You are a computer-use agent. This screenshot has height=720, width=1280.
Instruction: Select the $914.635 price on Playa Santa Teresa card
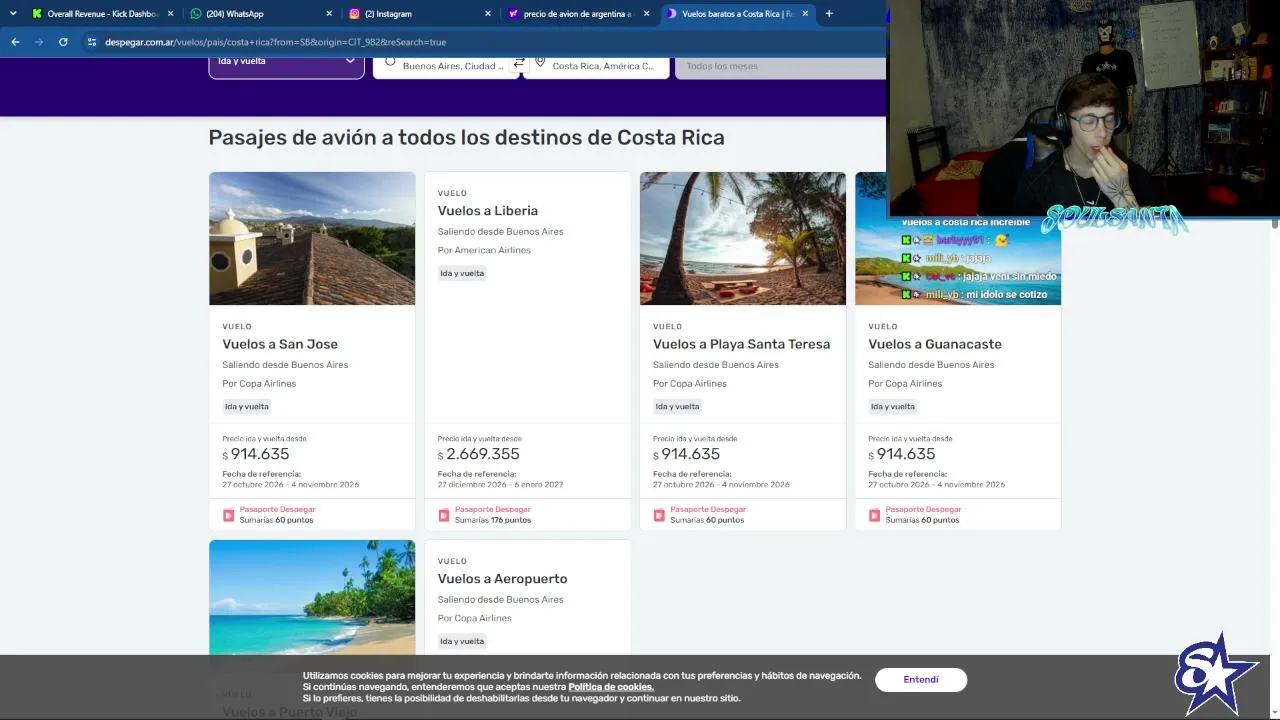pyautogui.click(x=687, y=454)
